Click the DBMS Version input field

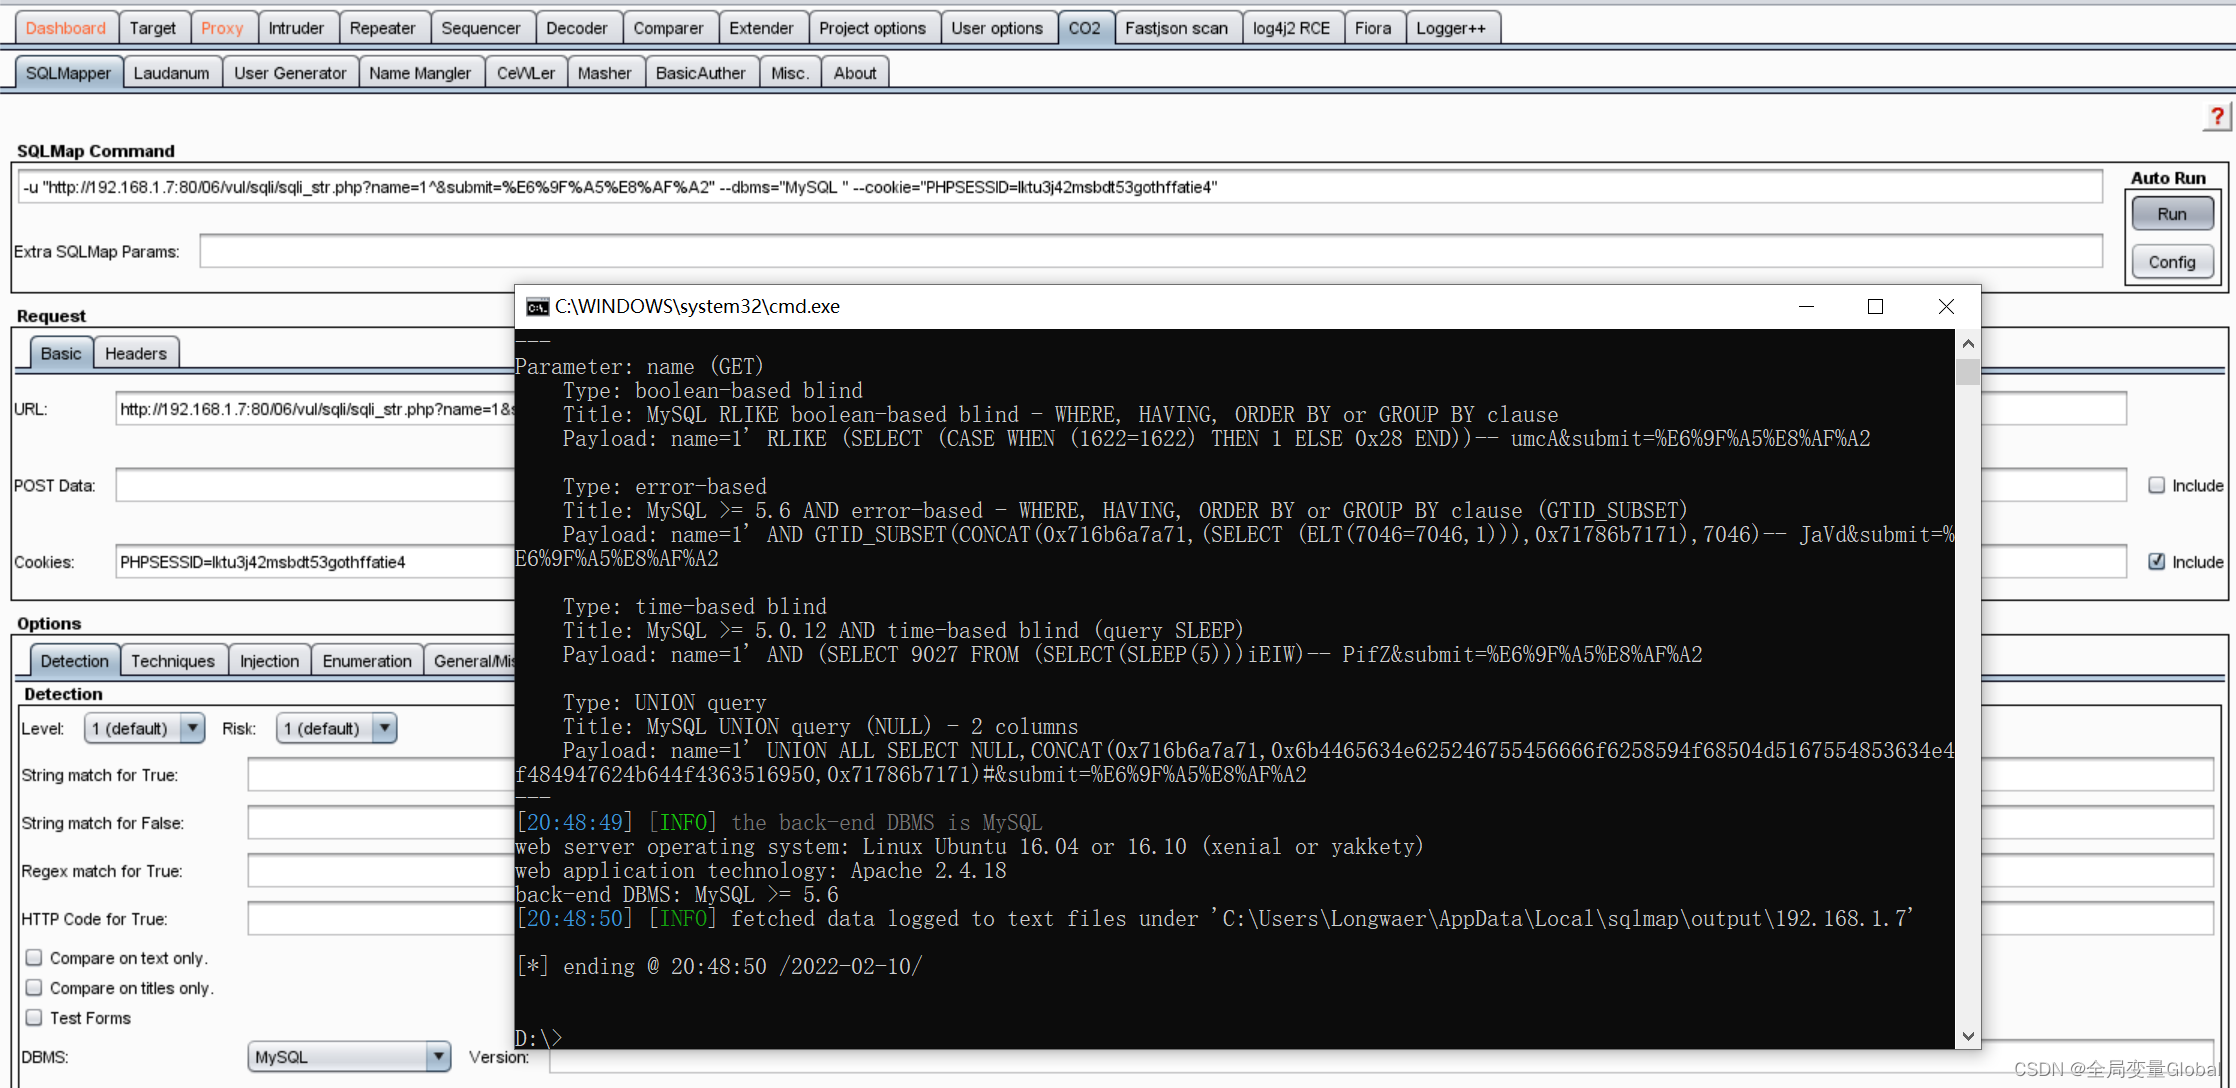click(1380, 1060)
